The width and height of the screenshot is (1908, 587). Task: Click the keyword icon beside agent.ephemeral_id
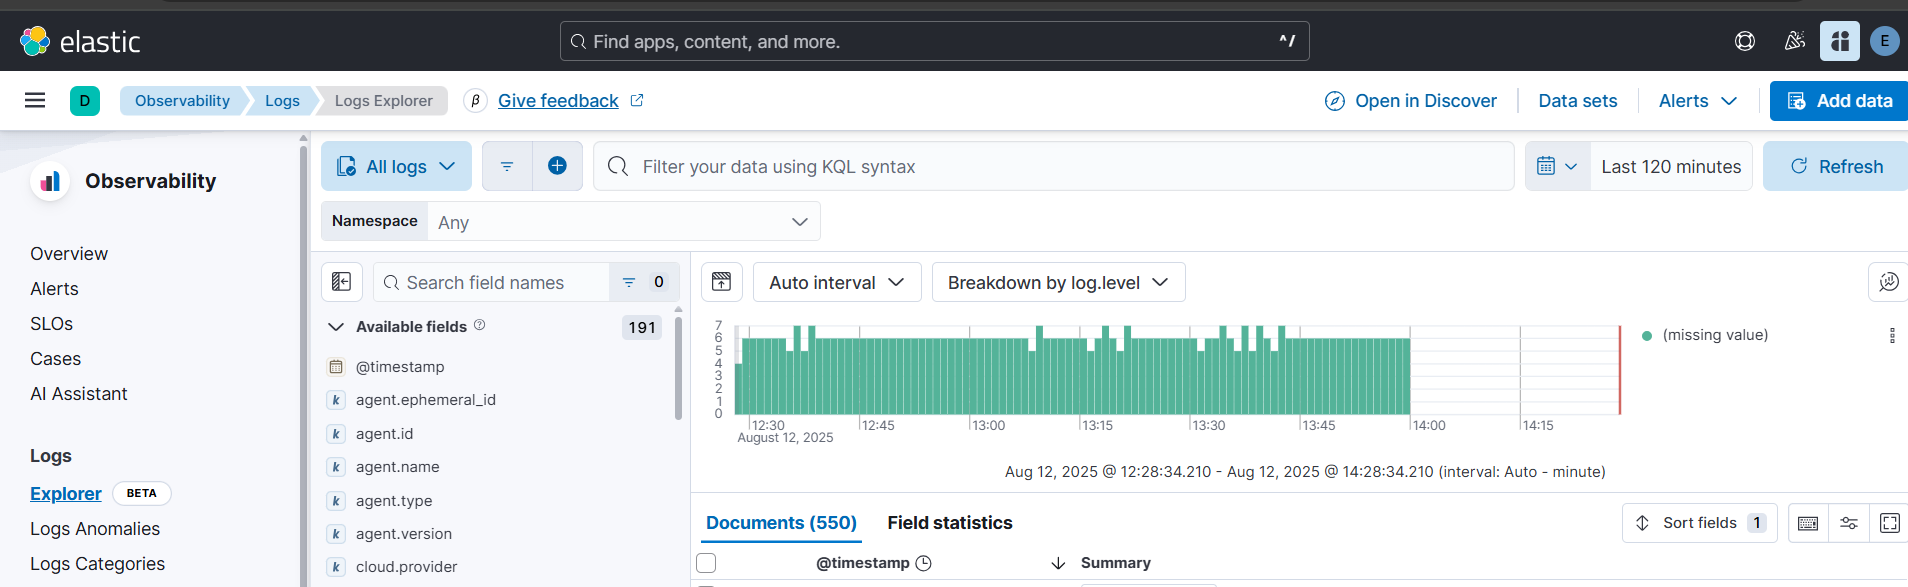(336, 400)
